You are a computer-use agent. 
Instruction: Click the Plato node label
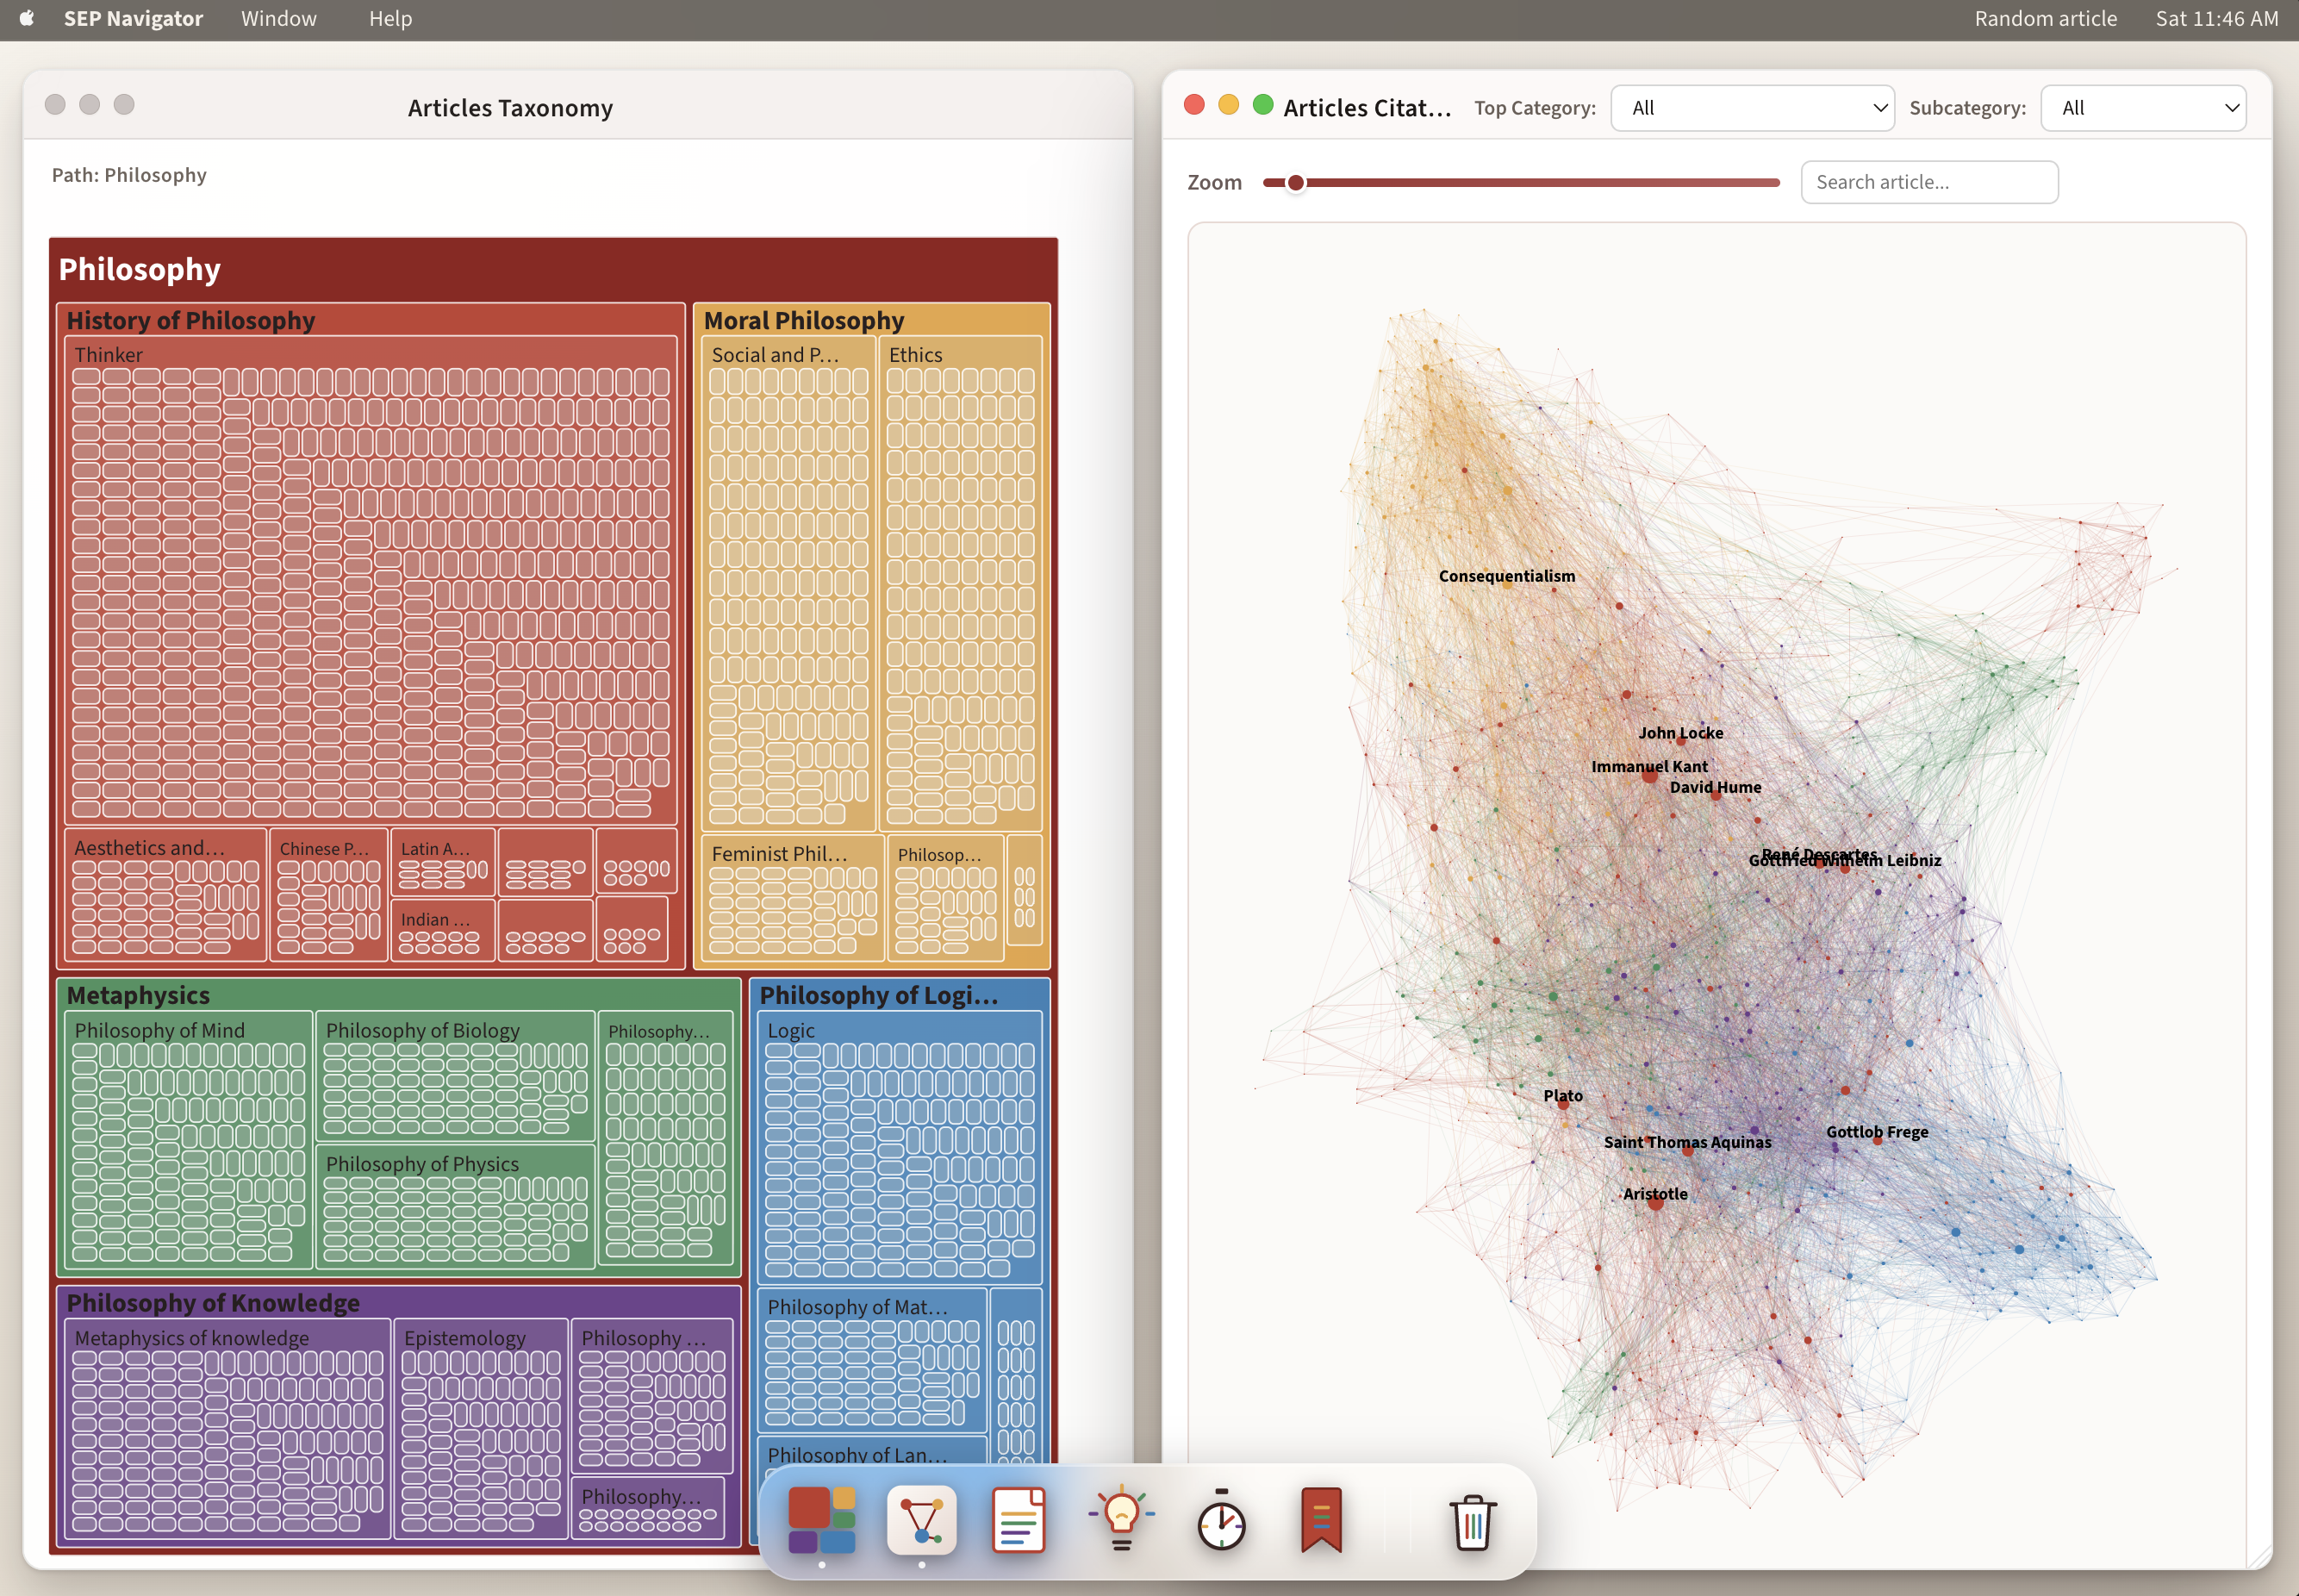[x=1562, y=1096]
